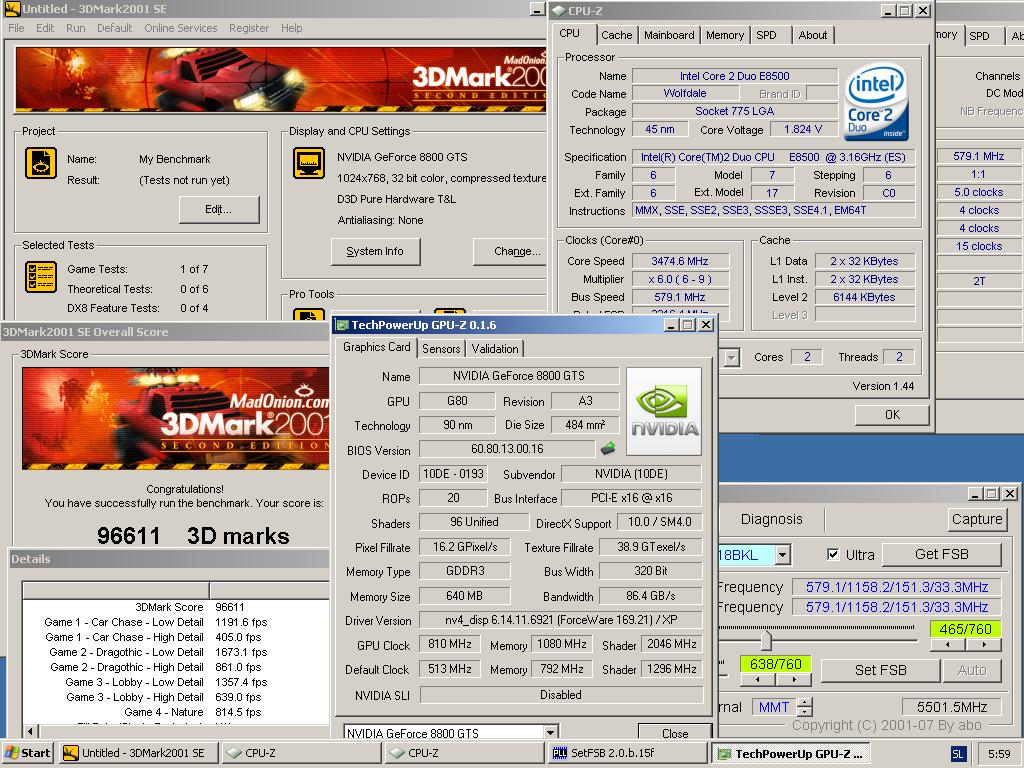Open the Run menu in 3DMark
Screen dimensions: 1024x768
coord(76,28)
